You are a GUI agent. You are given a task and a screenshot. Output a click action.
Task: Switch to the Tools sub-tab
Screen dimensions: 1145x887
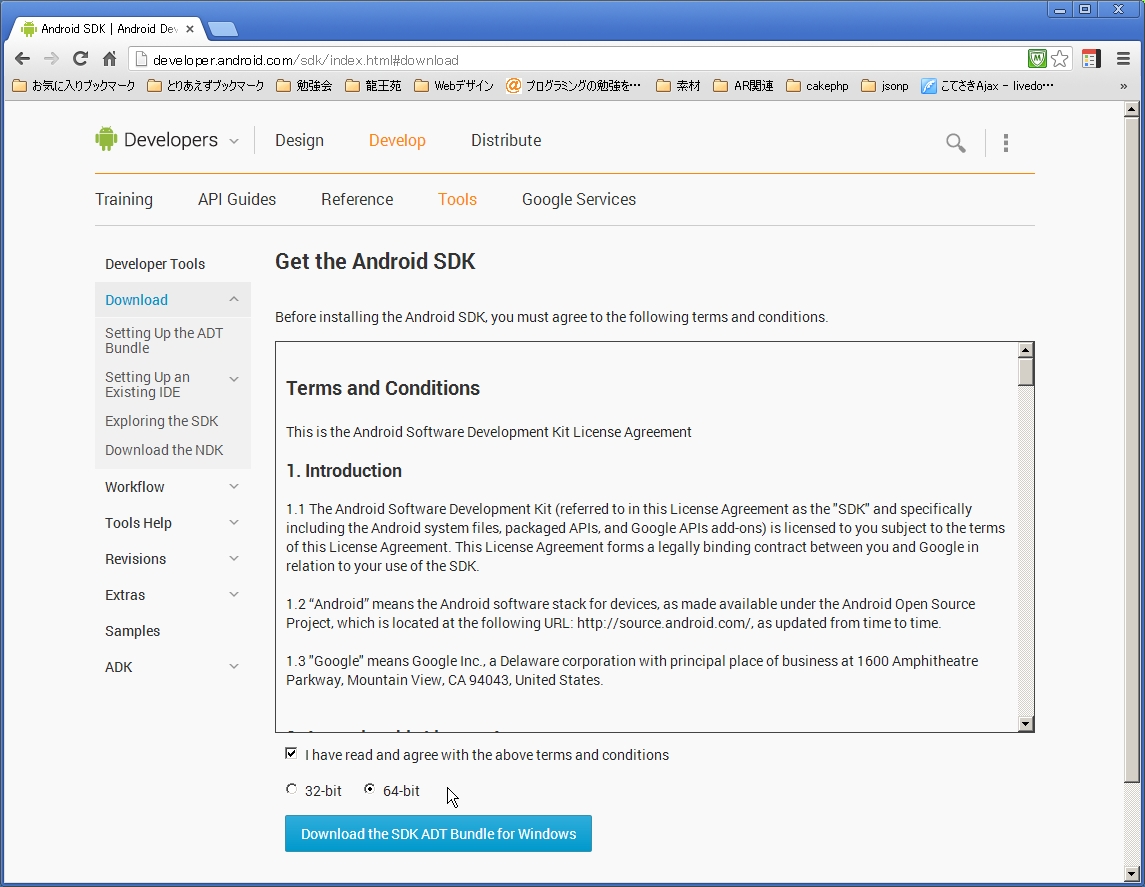click(x=457, y=199)
